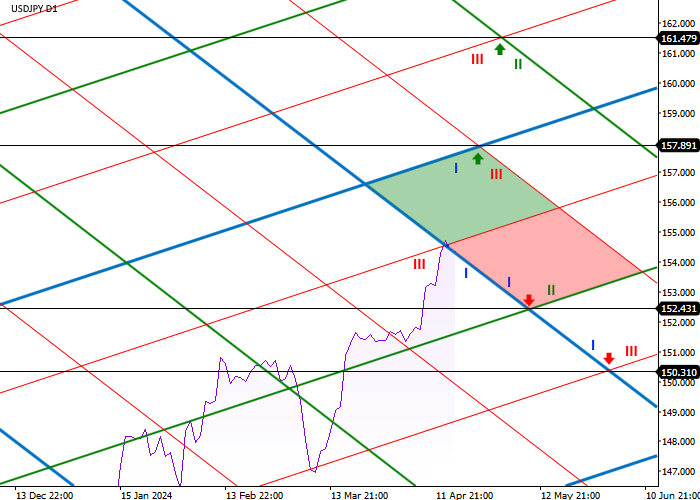Click green II label right of 161.479 arrow
The height and width of the screenshot is (500, 700).
[517, 64]
